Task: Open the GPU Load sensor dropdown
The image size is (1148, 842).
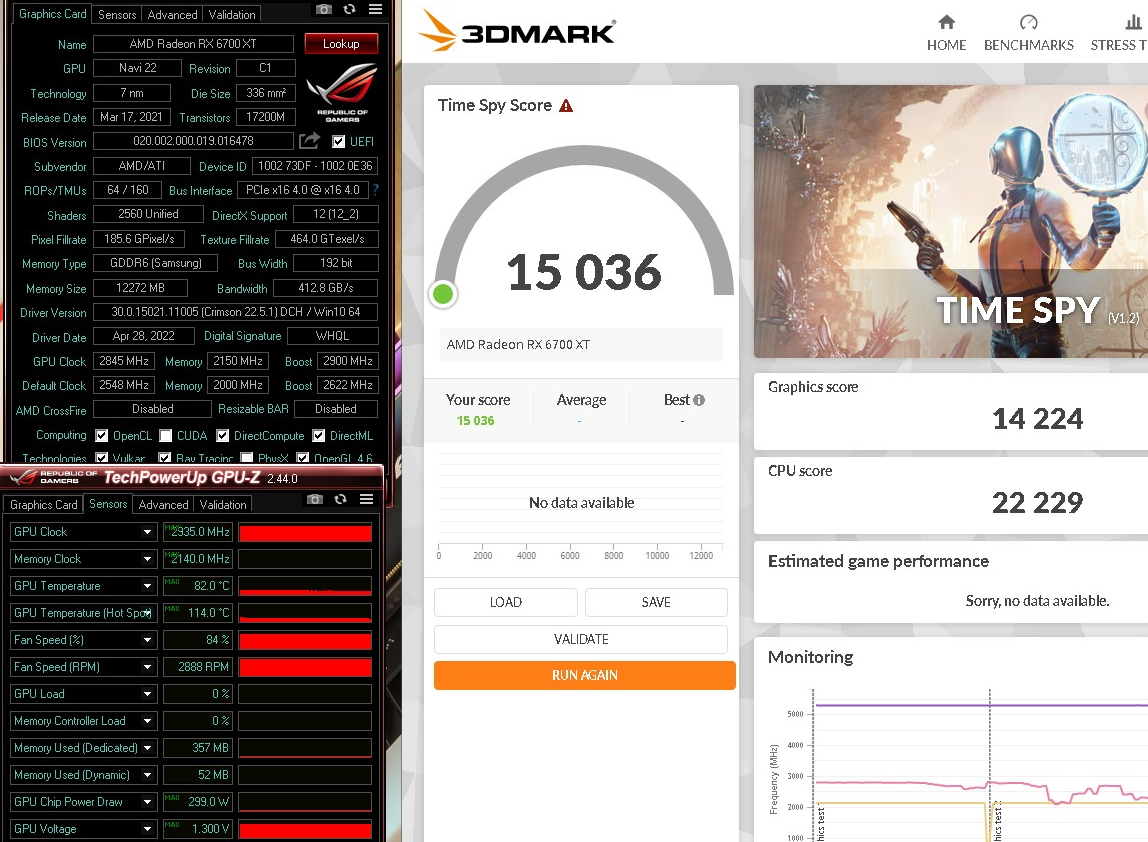Action: (x=147, y=694)
